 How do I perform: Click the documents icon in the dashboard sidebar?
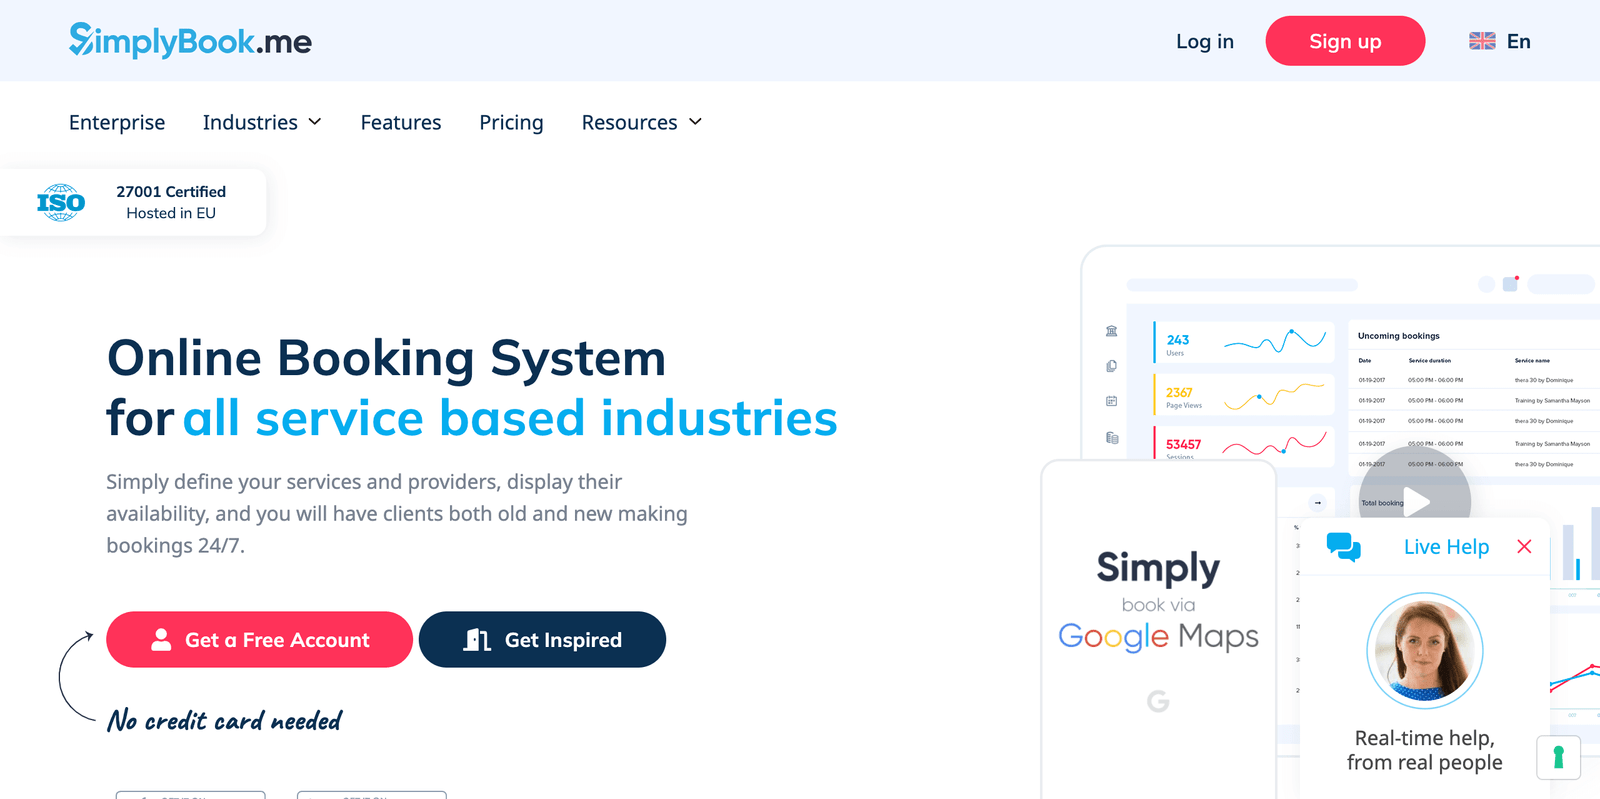point(1112,366)
